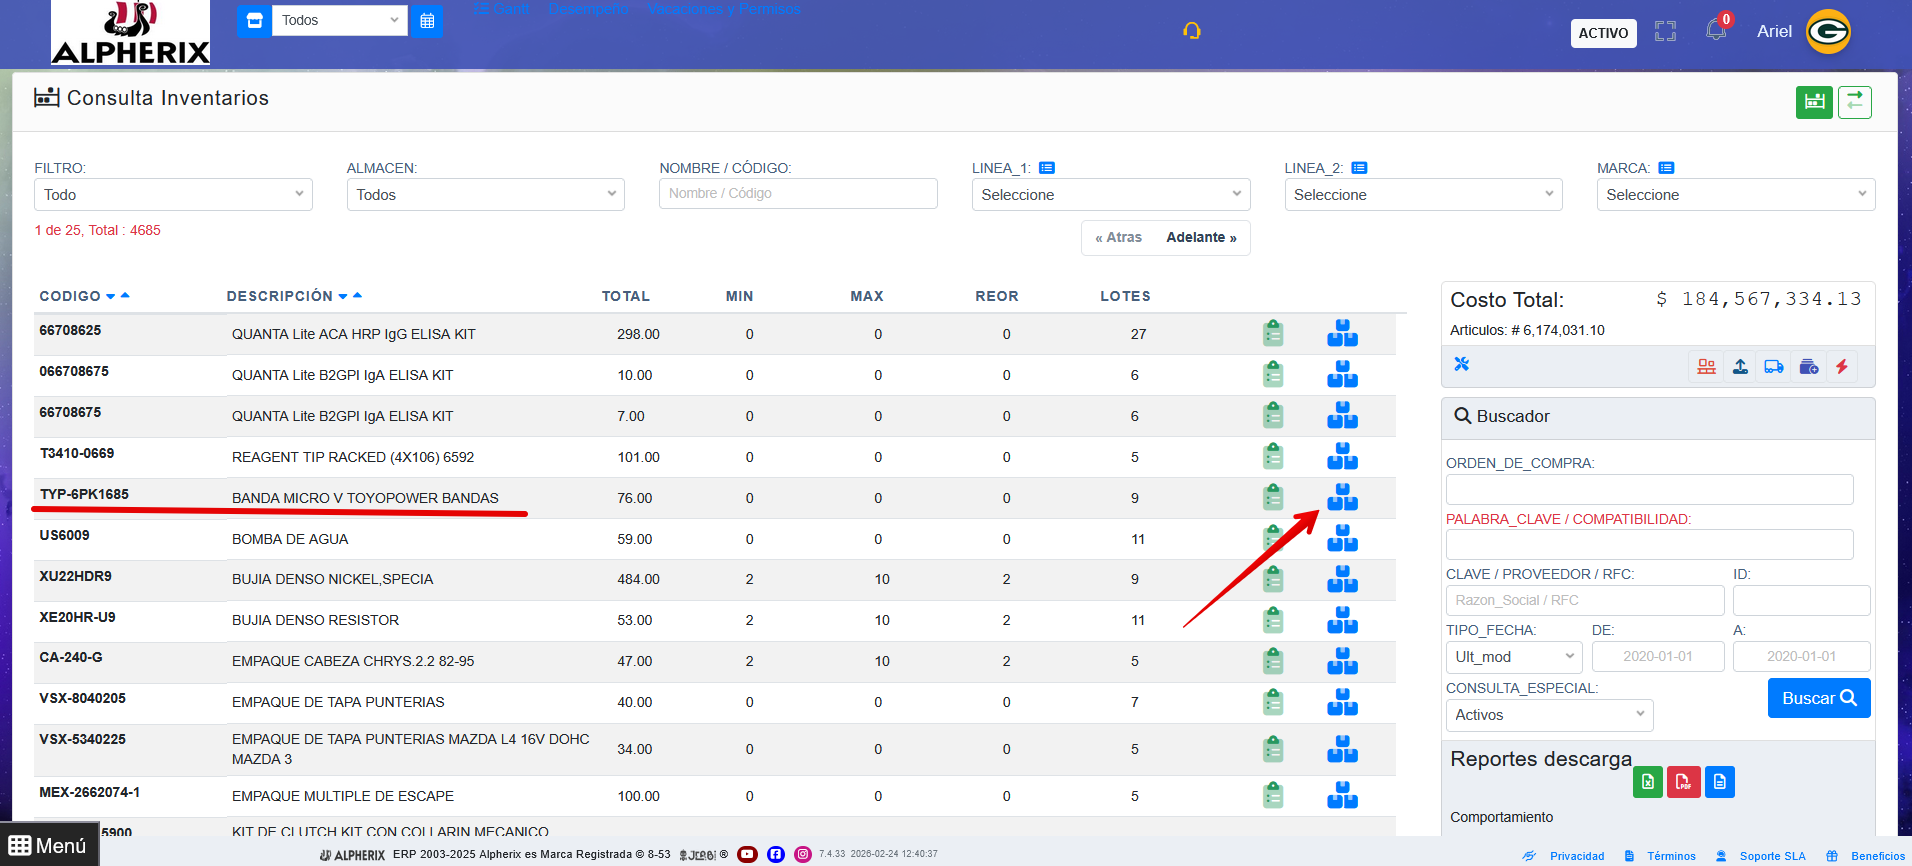This screenshot has height=866, width=1912.
Task: Open the FILTRO dropdown
Action: click(x=173, y=195)
